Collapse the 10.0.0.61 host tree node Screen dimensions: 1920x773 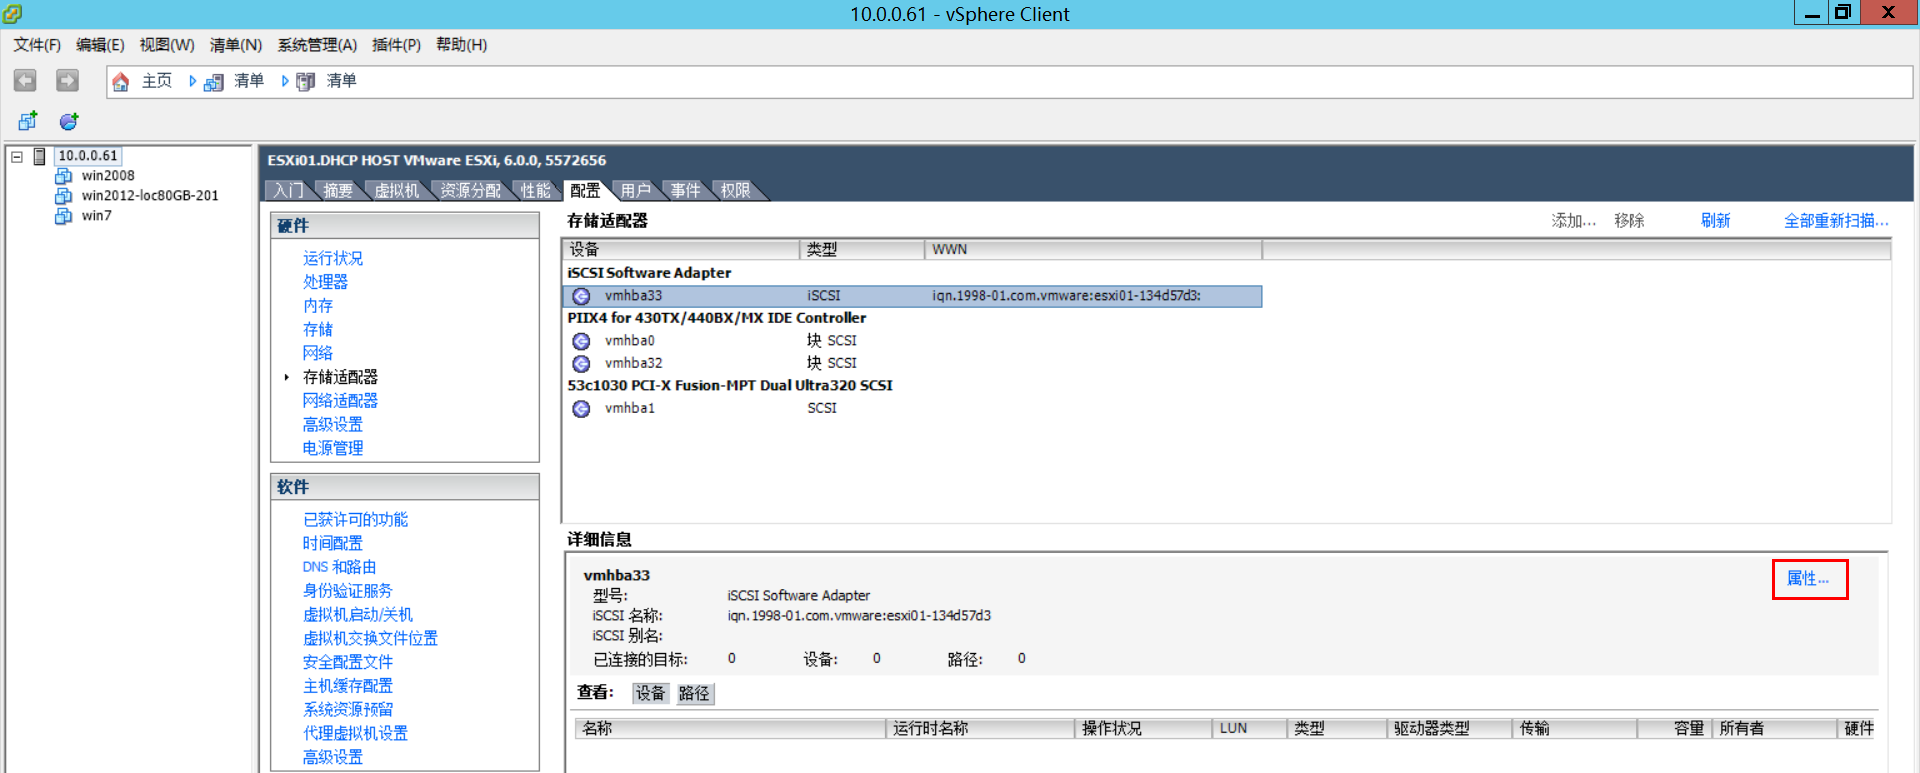point(17,156)
